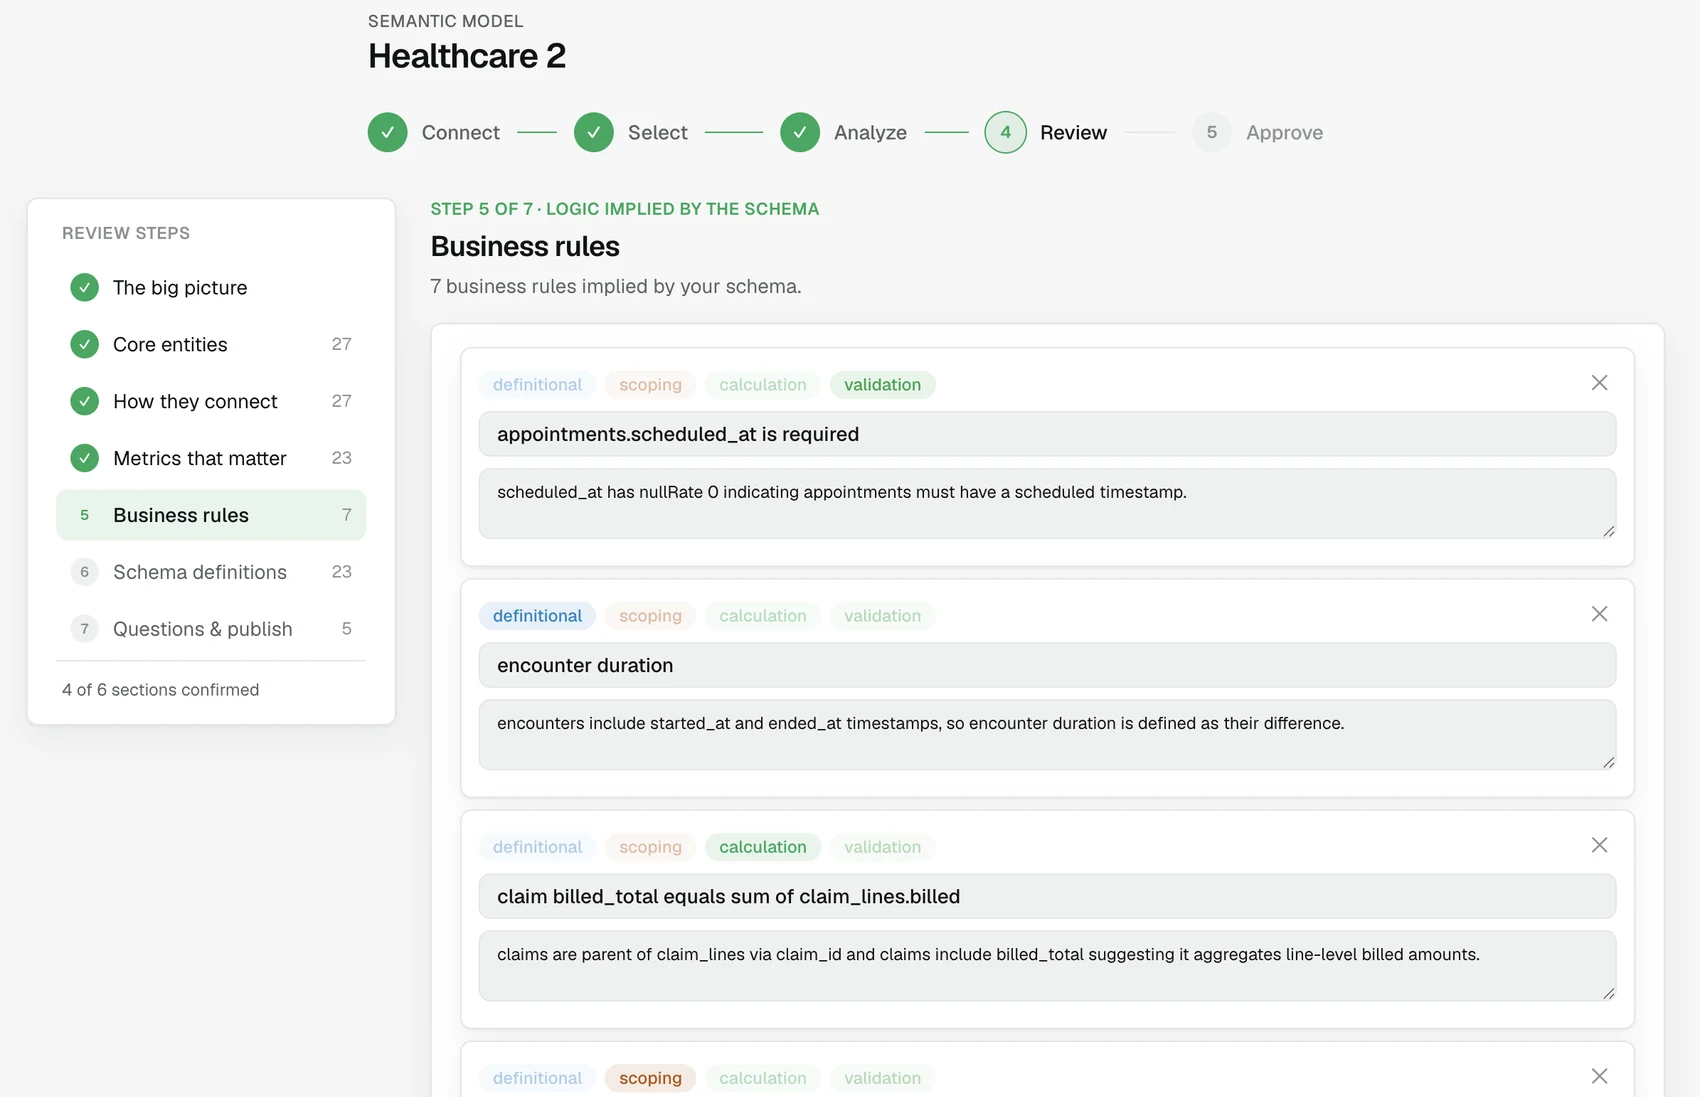Image resolution: width=1700 pixels, height=1097 pixels.
Task: Set appointments.scheduled_at rule type to scoping
Action: click(650, 385)
